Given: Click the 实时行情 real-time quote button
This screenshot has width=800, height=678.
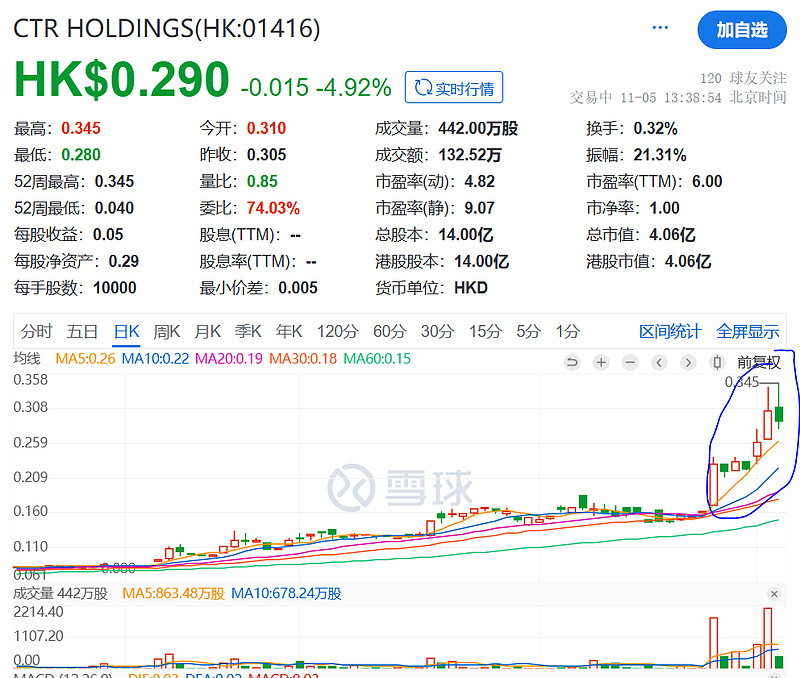Looking at the screenshot, I should [454, 87].
